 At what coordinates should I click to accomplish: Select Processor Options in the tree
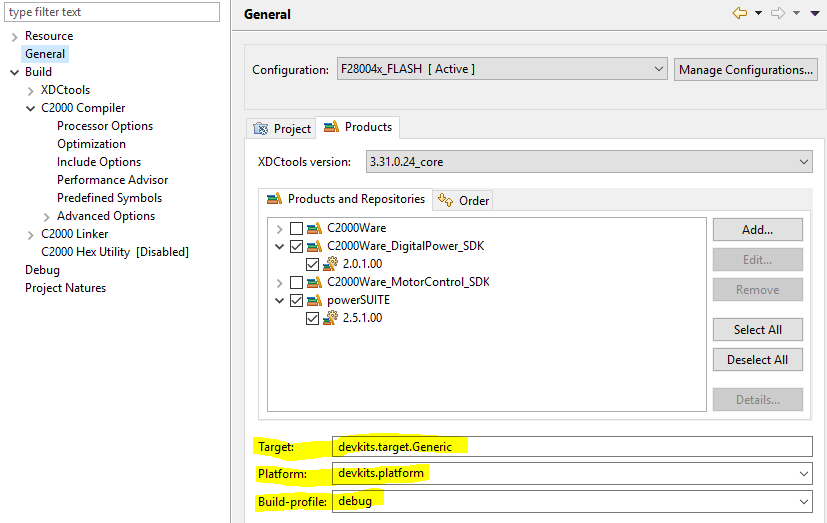[105, 126]
